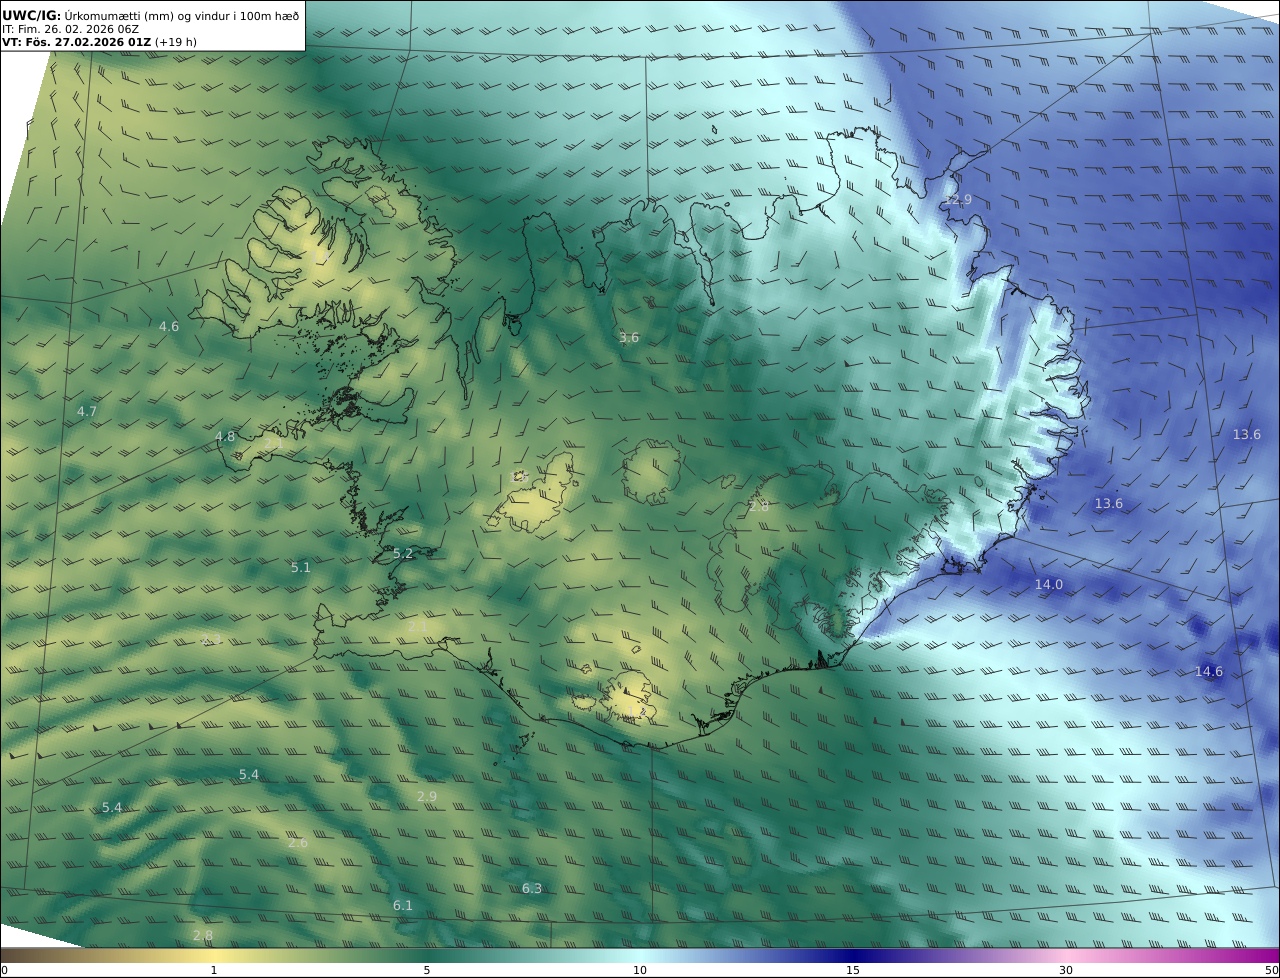Click the 4.7 value label on the map
The height and width of the screenshot is (978, 1280).
click(x=87, y=411)
